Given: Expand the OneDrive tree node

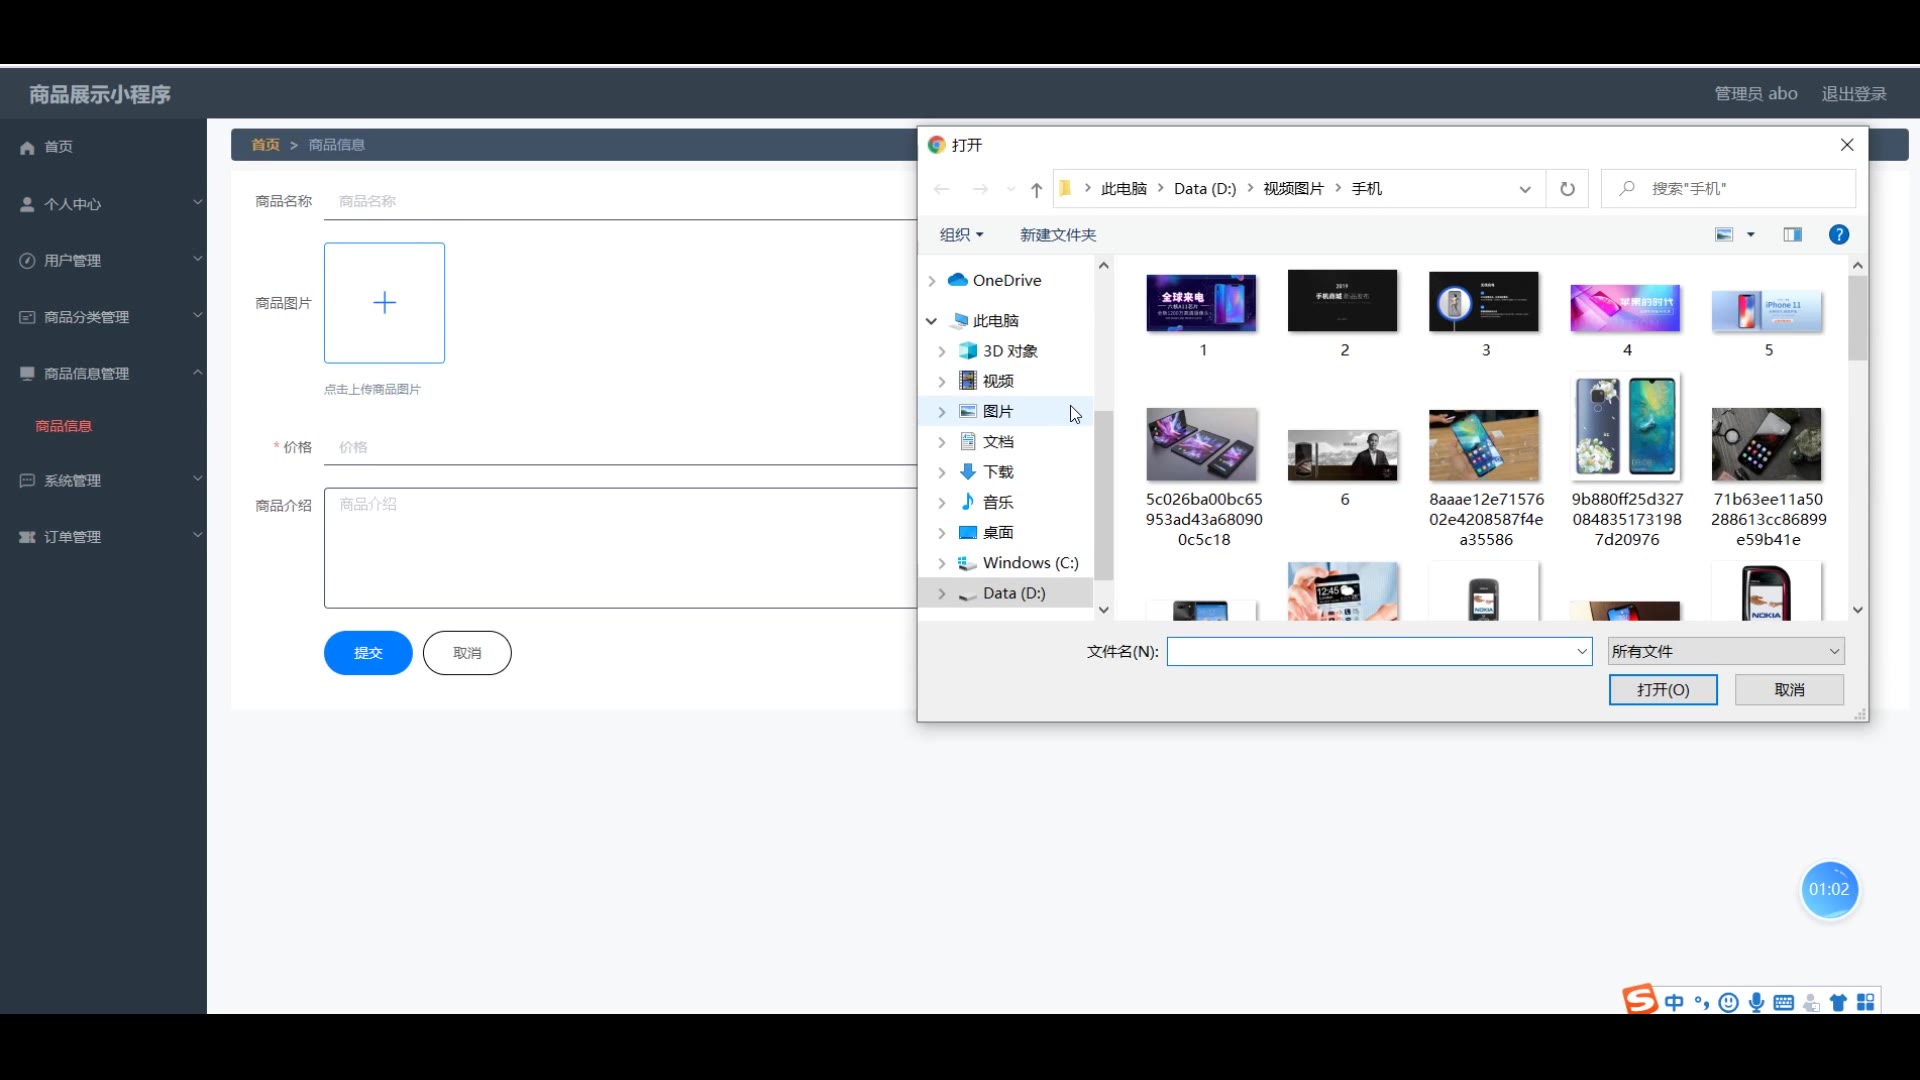Looking at the screenshot, I should click(932, 281).
